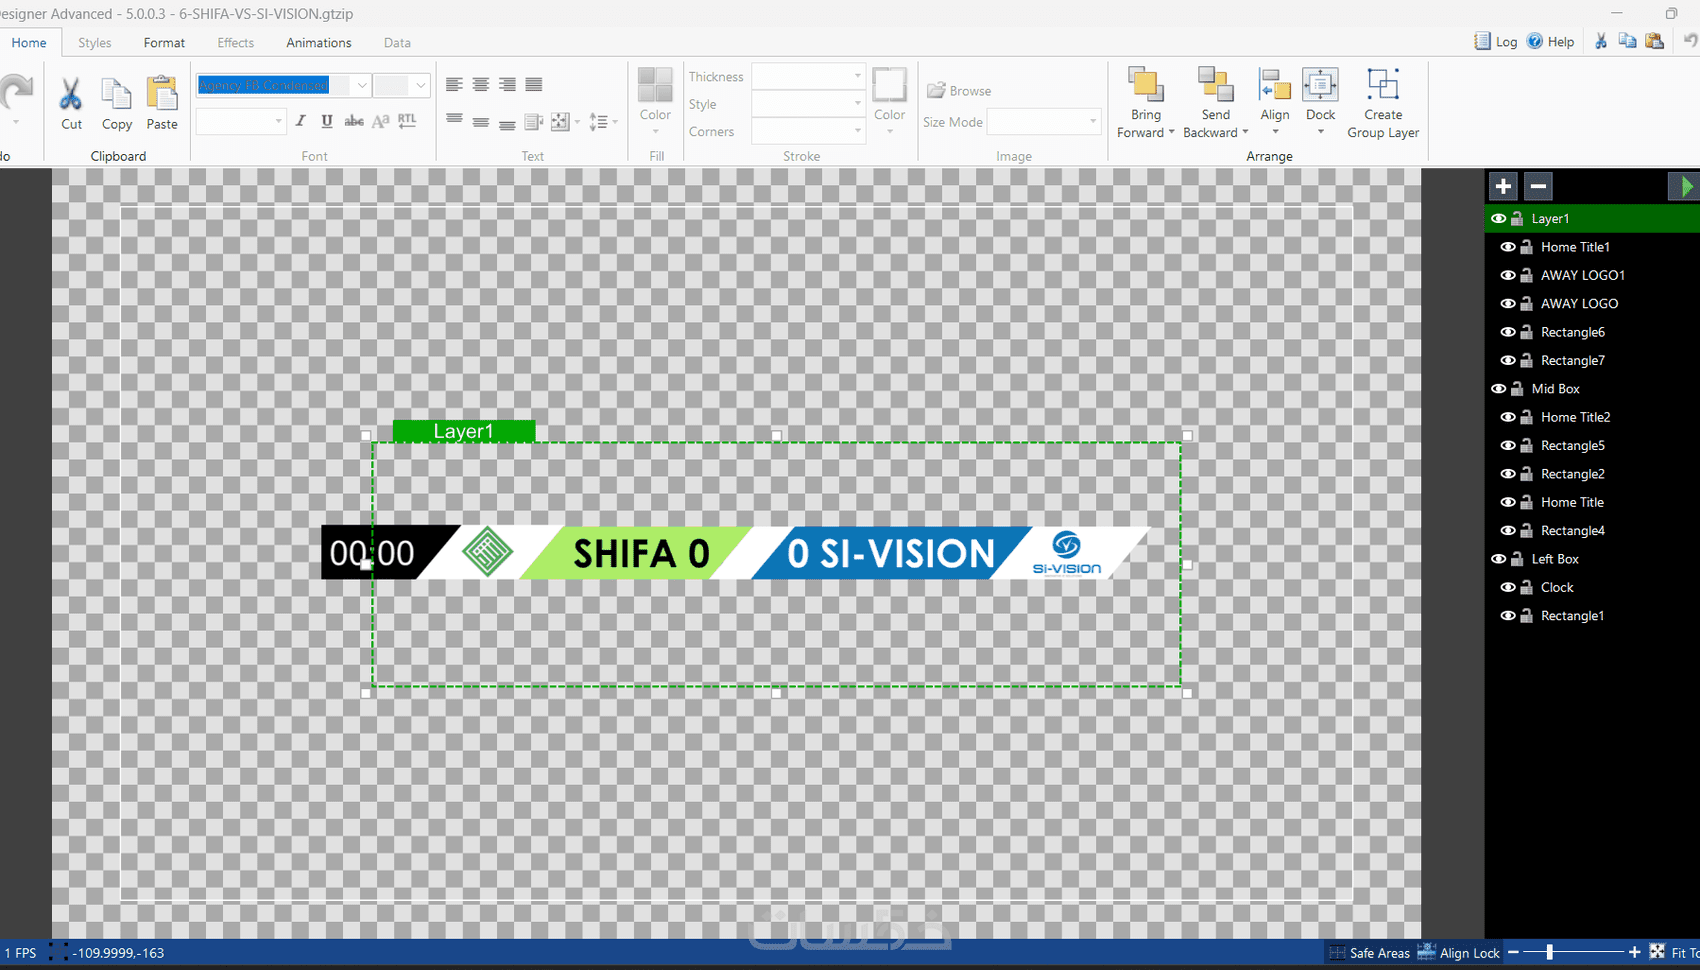Hide the Clock layer
Screen dimensions: 1700x970
point(1508,588)
